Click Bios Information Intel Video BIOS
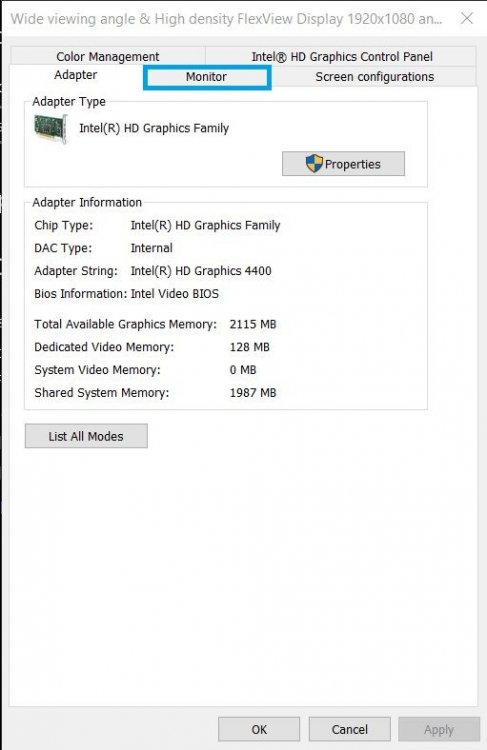487x750 pixels. click(175, 294)
